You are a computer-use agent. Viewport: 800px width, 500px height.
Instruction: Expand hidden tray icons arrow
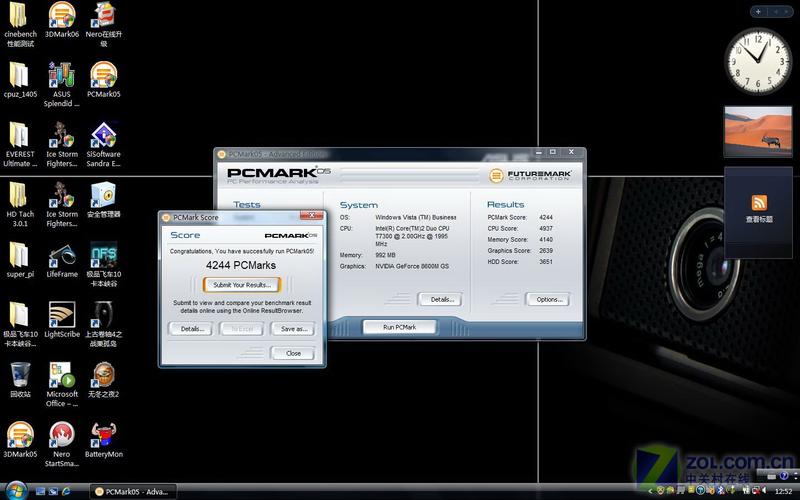click(650, 491)
